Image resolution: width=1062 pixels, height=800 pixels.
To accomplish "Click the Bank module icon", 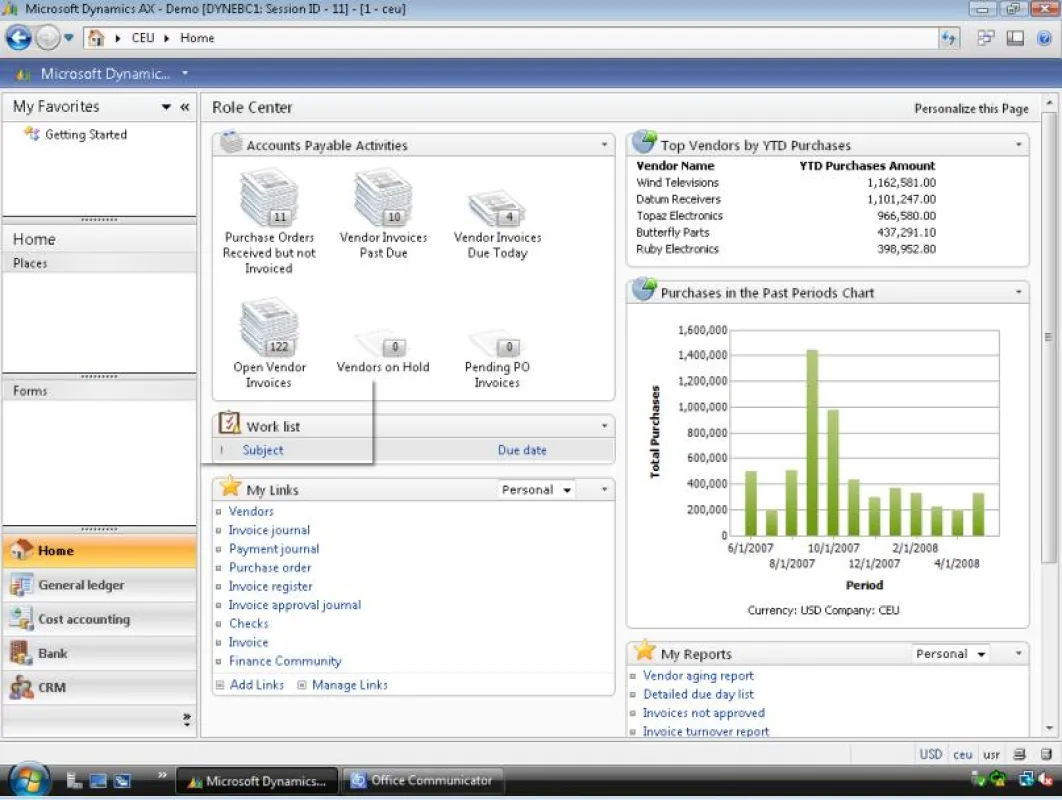I will [x=21, y=653].
